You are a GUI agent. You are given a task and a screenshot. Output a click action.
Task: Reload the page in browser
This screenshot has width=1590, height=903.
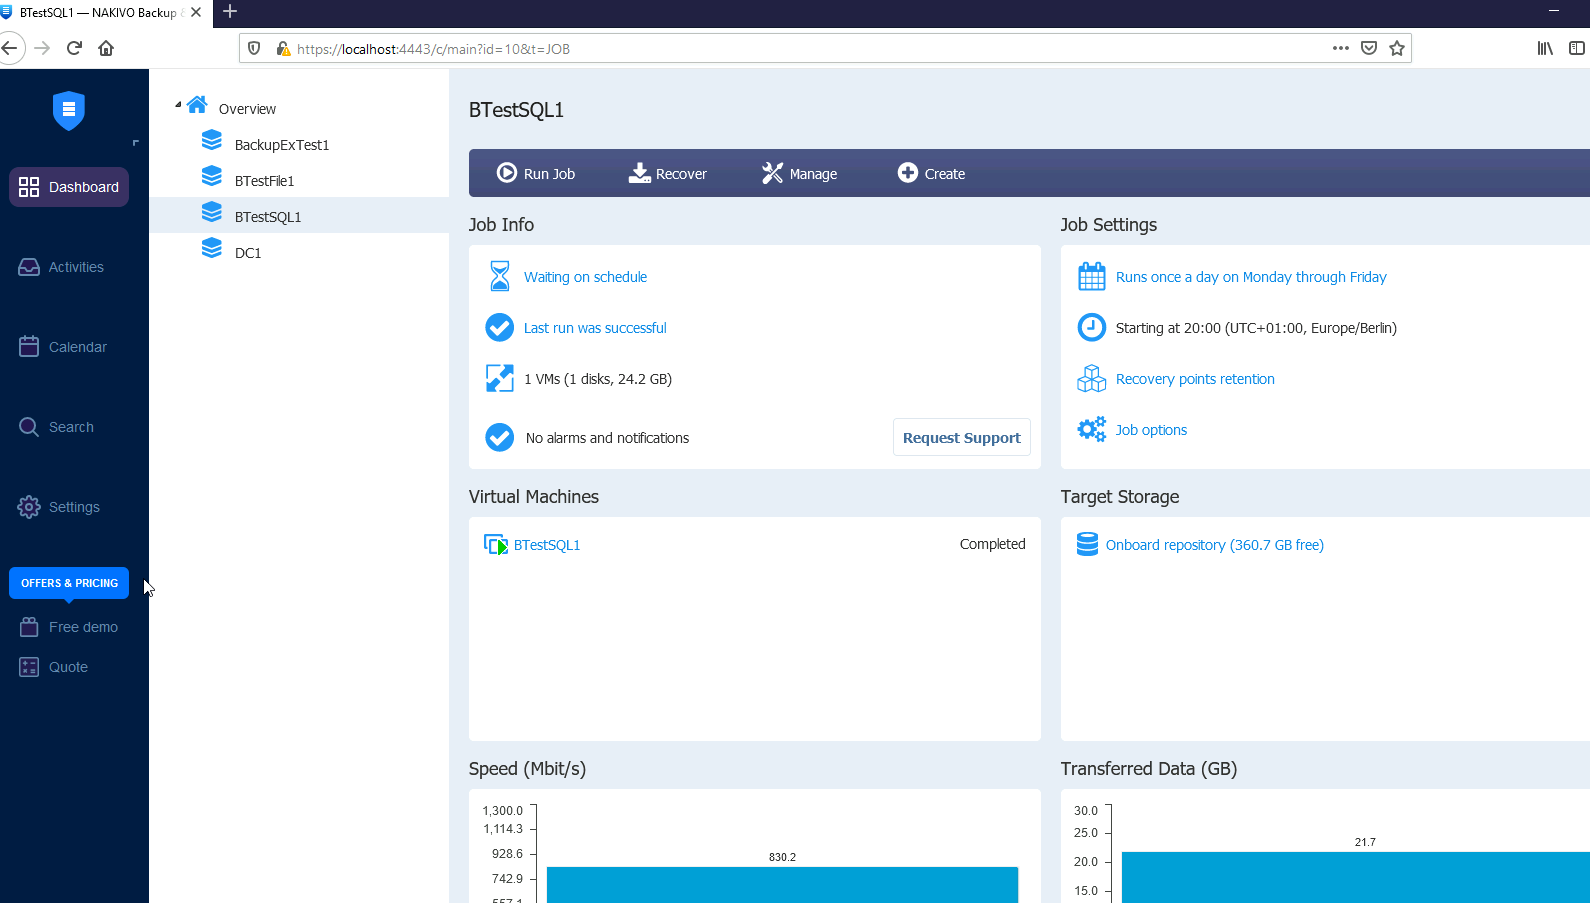pyautogui.click(x=74, y=48)
